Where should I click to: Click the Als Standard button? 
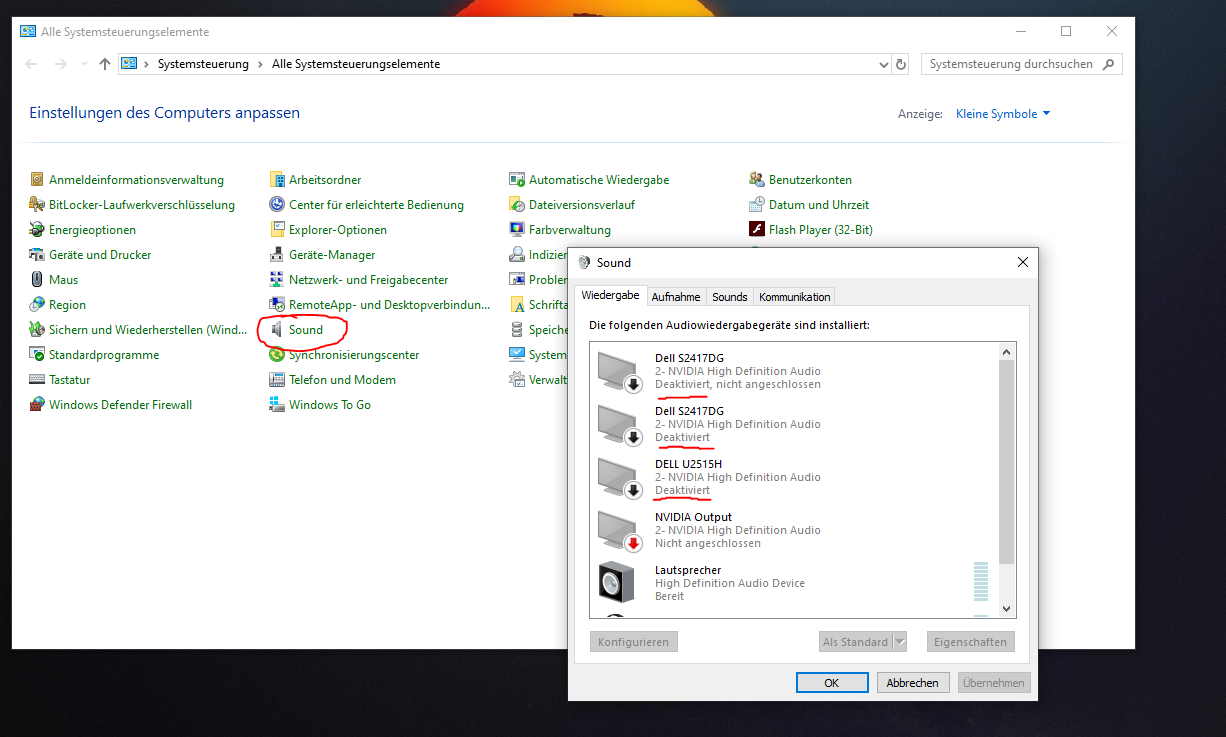(x=855, y=642)
